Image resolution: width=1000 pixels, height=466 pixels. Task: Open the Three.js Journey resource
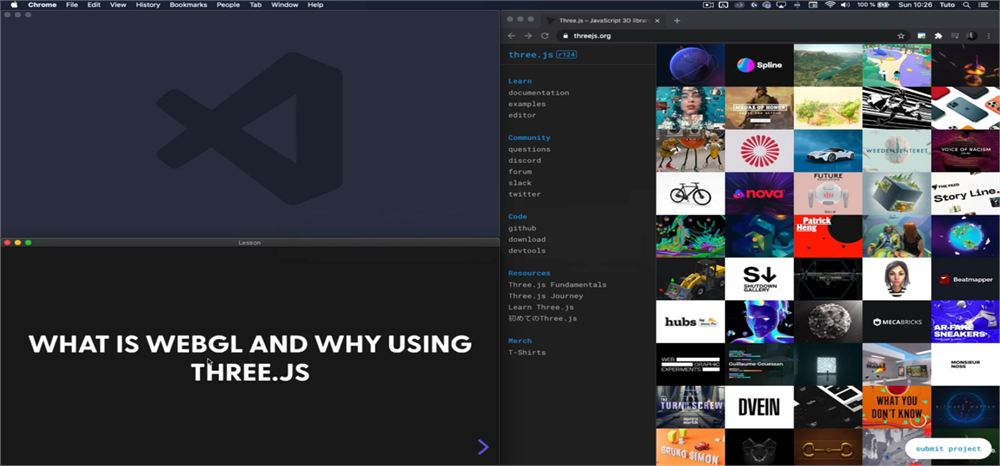tap(545, 296)
